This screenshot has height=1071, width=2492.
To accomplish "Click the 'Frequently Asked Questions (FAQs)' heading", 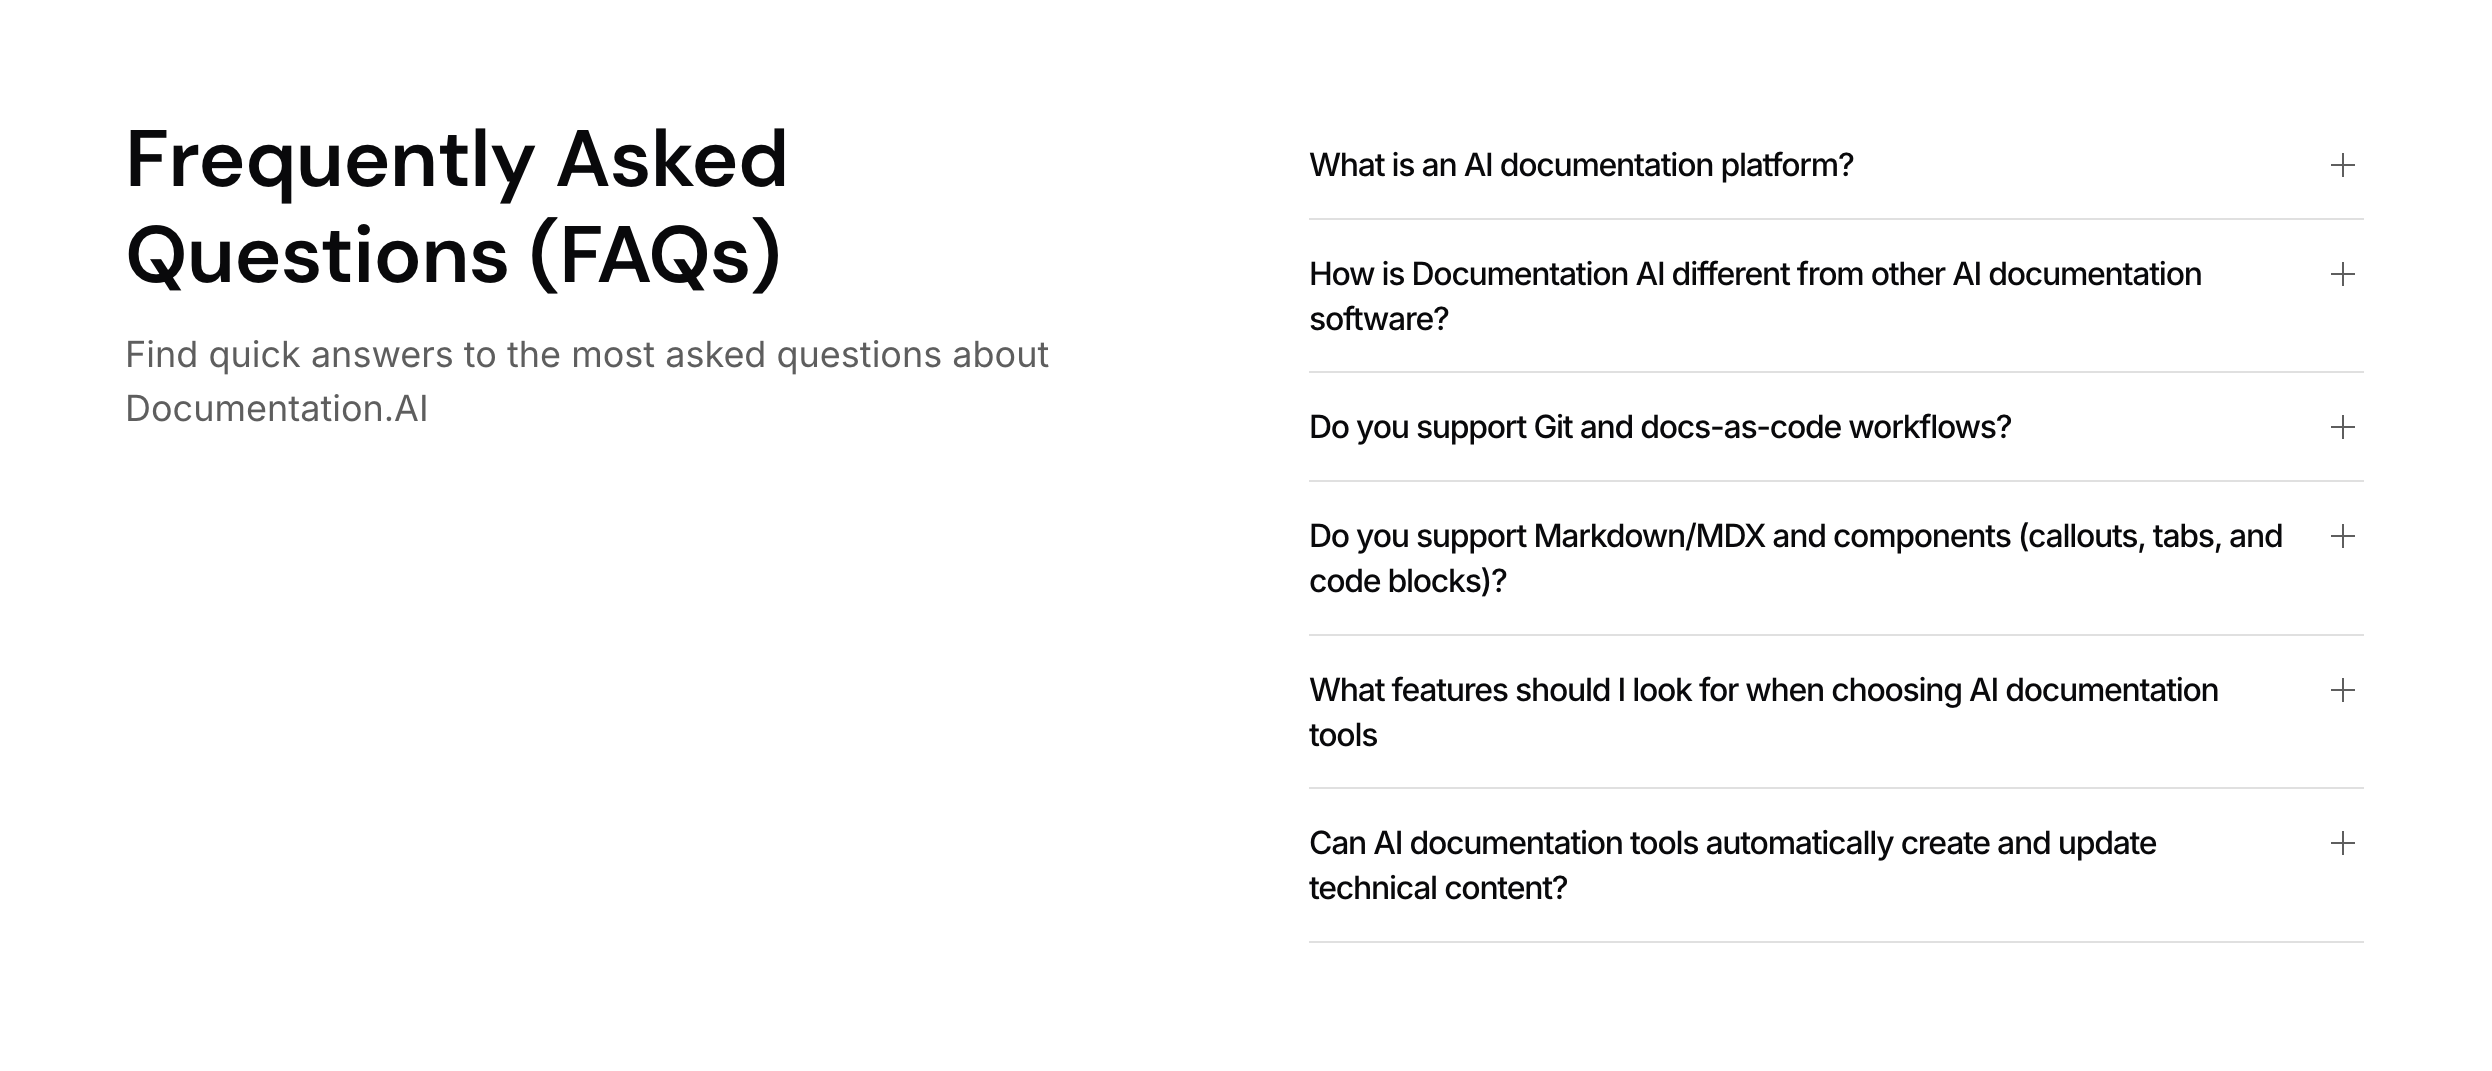I will (x=457, y=208).
